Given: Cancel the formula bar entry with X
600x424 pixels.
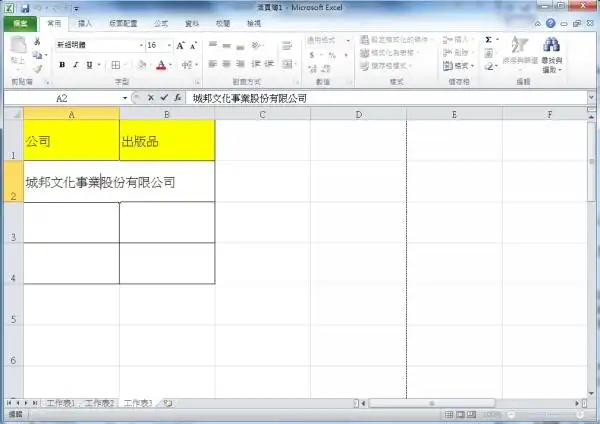Looking at the screenshot, I should pos(151,98).
